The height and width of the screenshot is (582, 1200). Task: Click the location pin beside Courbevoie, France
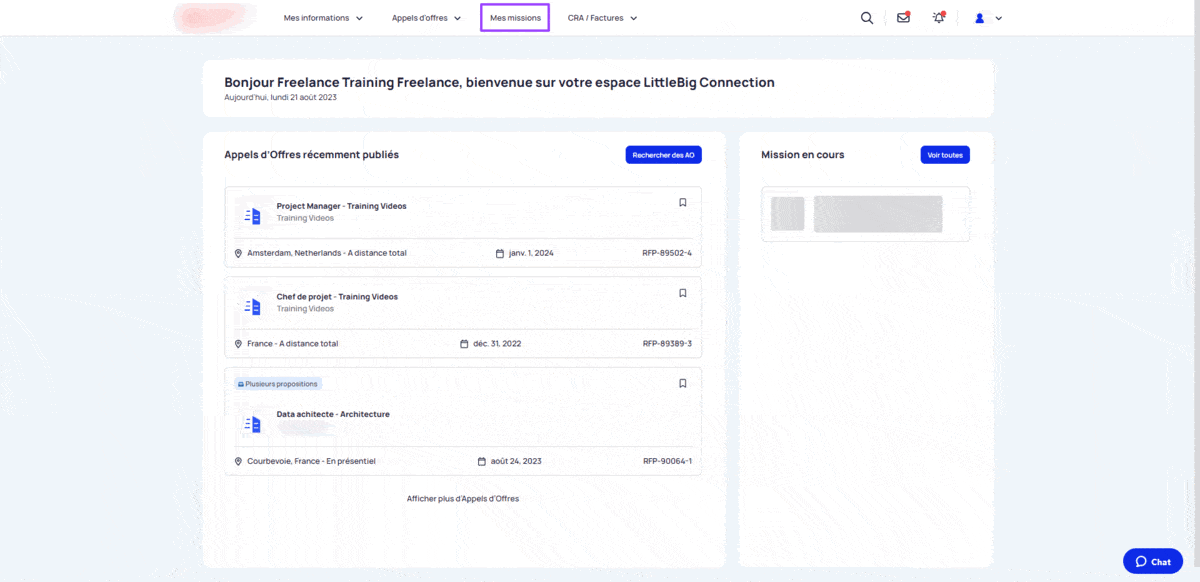point(238,461)
